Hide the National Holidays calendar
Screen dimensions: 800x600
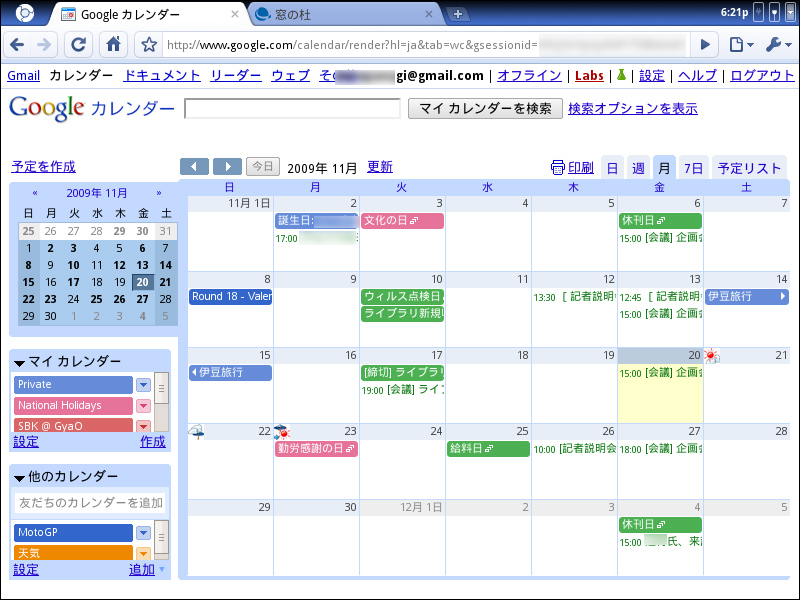pyautogui.click(x=70, y=405)
